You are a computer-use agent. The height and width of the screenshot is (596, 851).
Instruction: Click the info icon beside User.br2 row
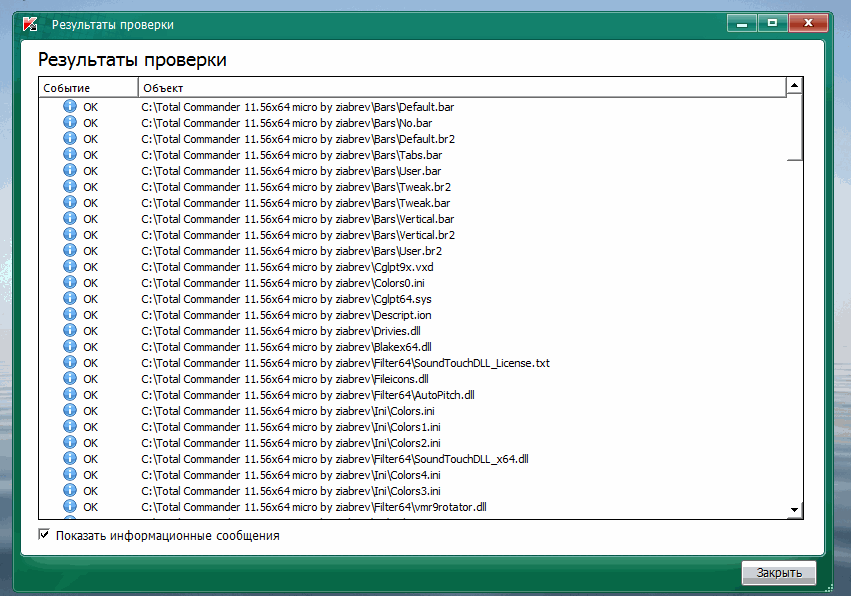coord(70,250)
